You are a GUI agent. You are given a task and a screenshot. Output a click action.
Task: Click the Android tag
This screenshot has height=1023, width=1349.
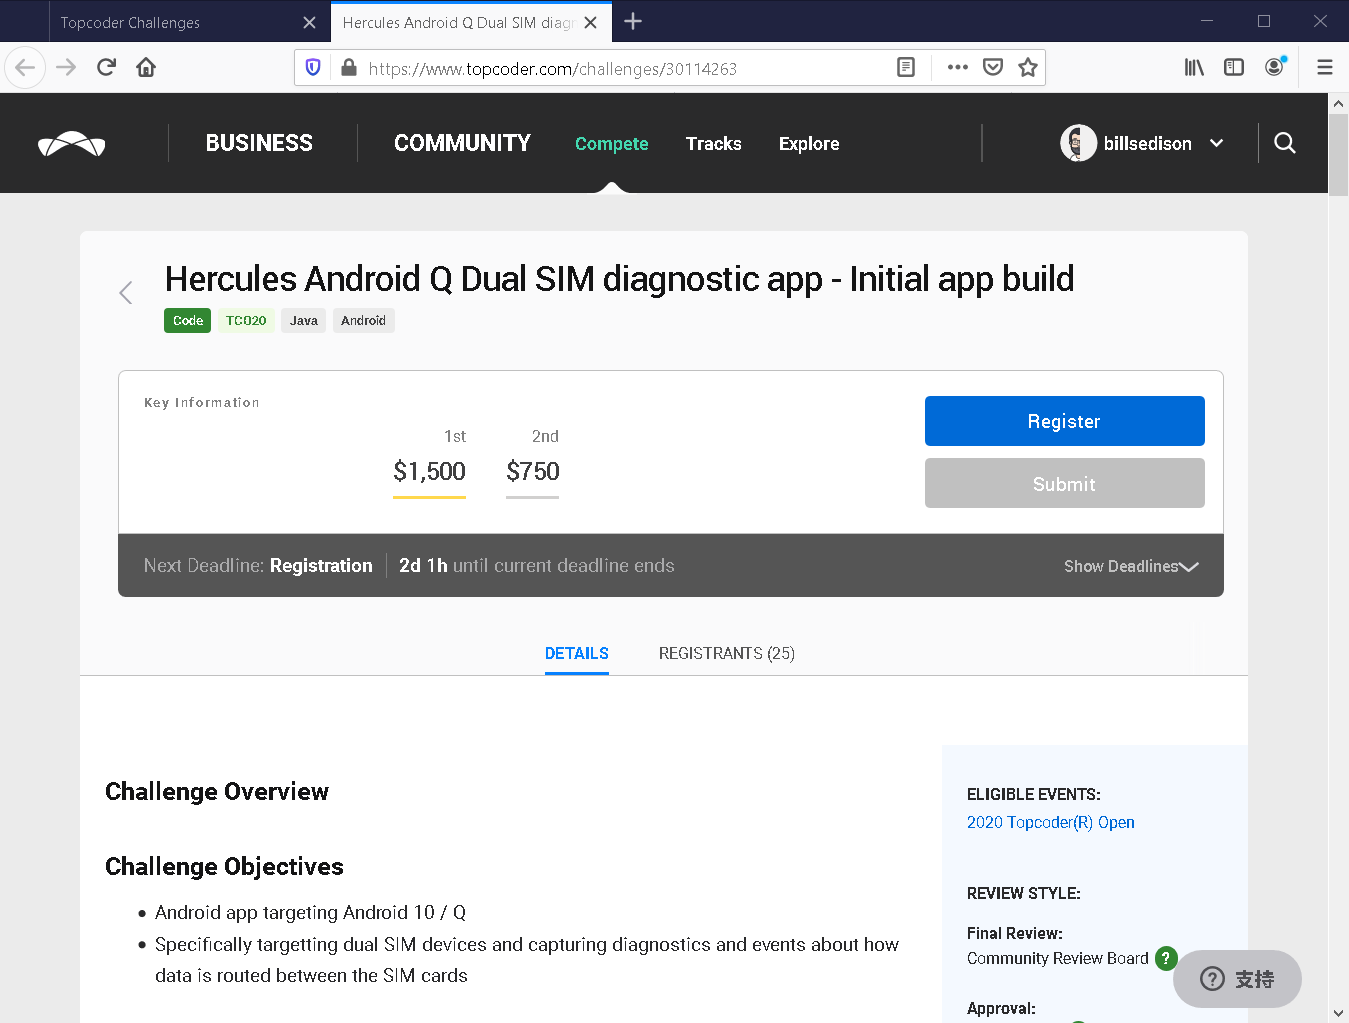[x=363, y=320]
